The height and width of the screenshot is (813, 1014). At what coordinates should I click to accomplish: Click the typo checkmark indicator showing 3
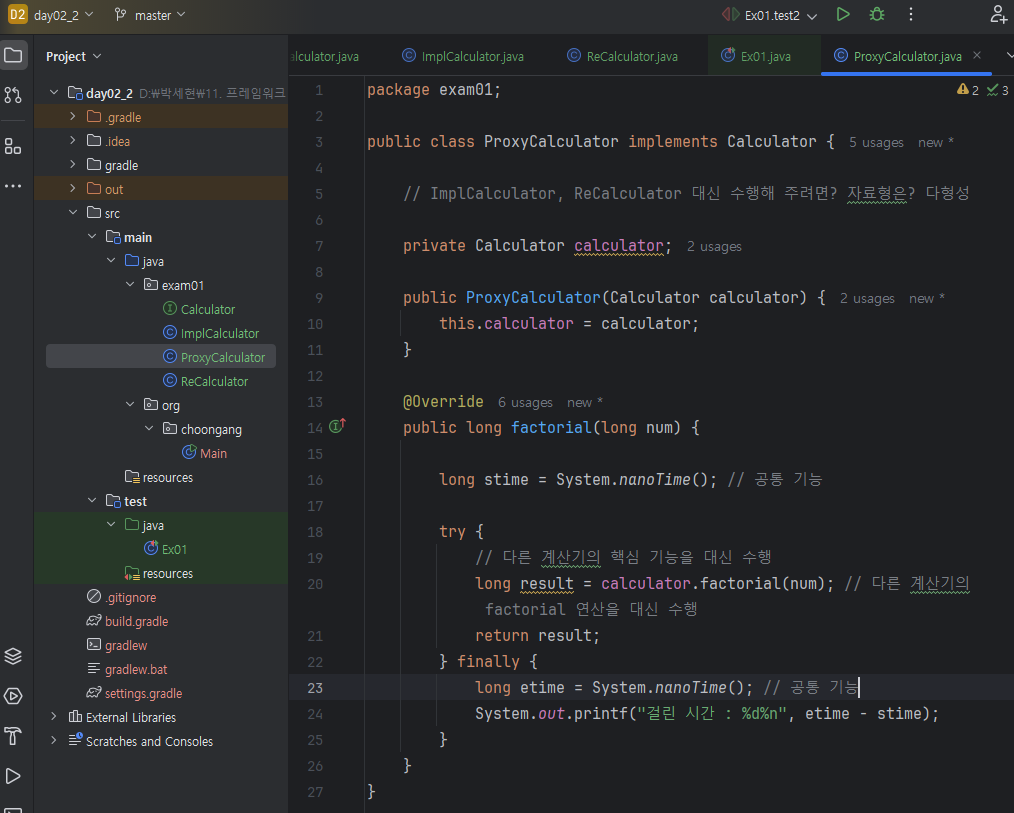[x=998, y=90]
